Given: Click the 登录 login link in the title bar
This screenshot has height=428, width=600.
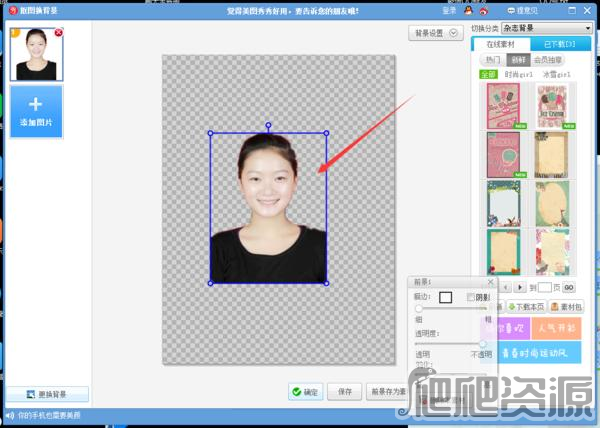Looking at the screenshot, I should [449, 10].
